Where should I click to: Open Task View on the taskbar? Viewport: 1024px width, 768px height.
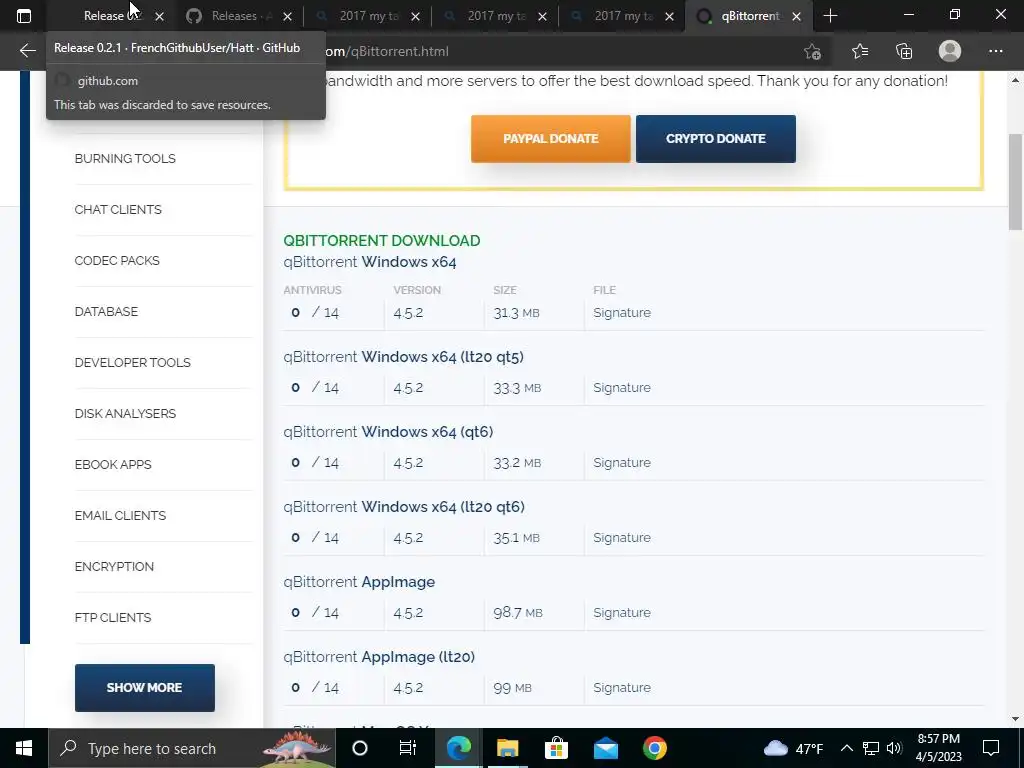[x=408, y=748]
